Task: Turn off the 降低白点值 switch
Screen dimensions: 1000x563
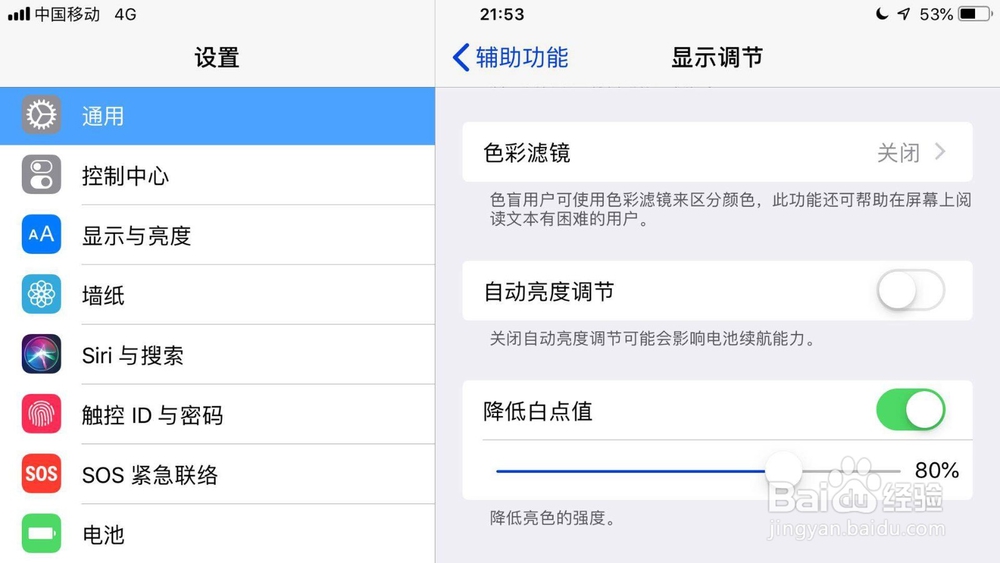Action: pos(910,410)
